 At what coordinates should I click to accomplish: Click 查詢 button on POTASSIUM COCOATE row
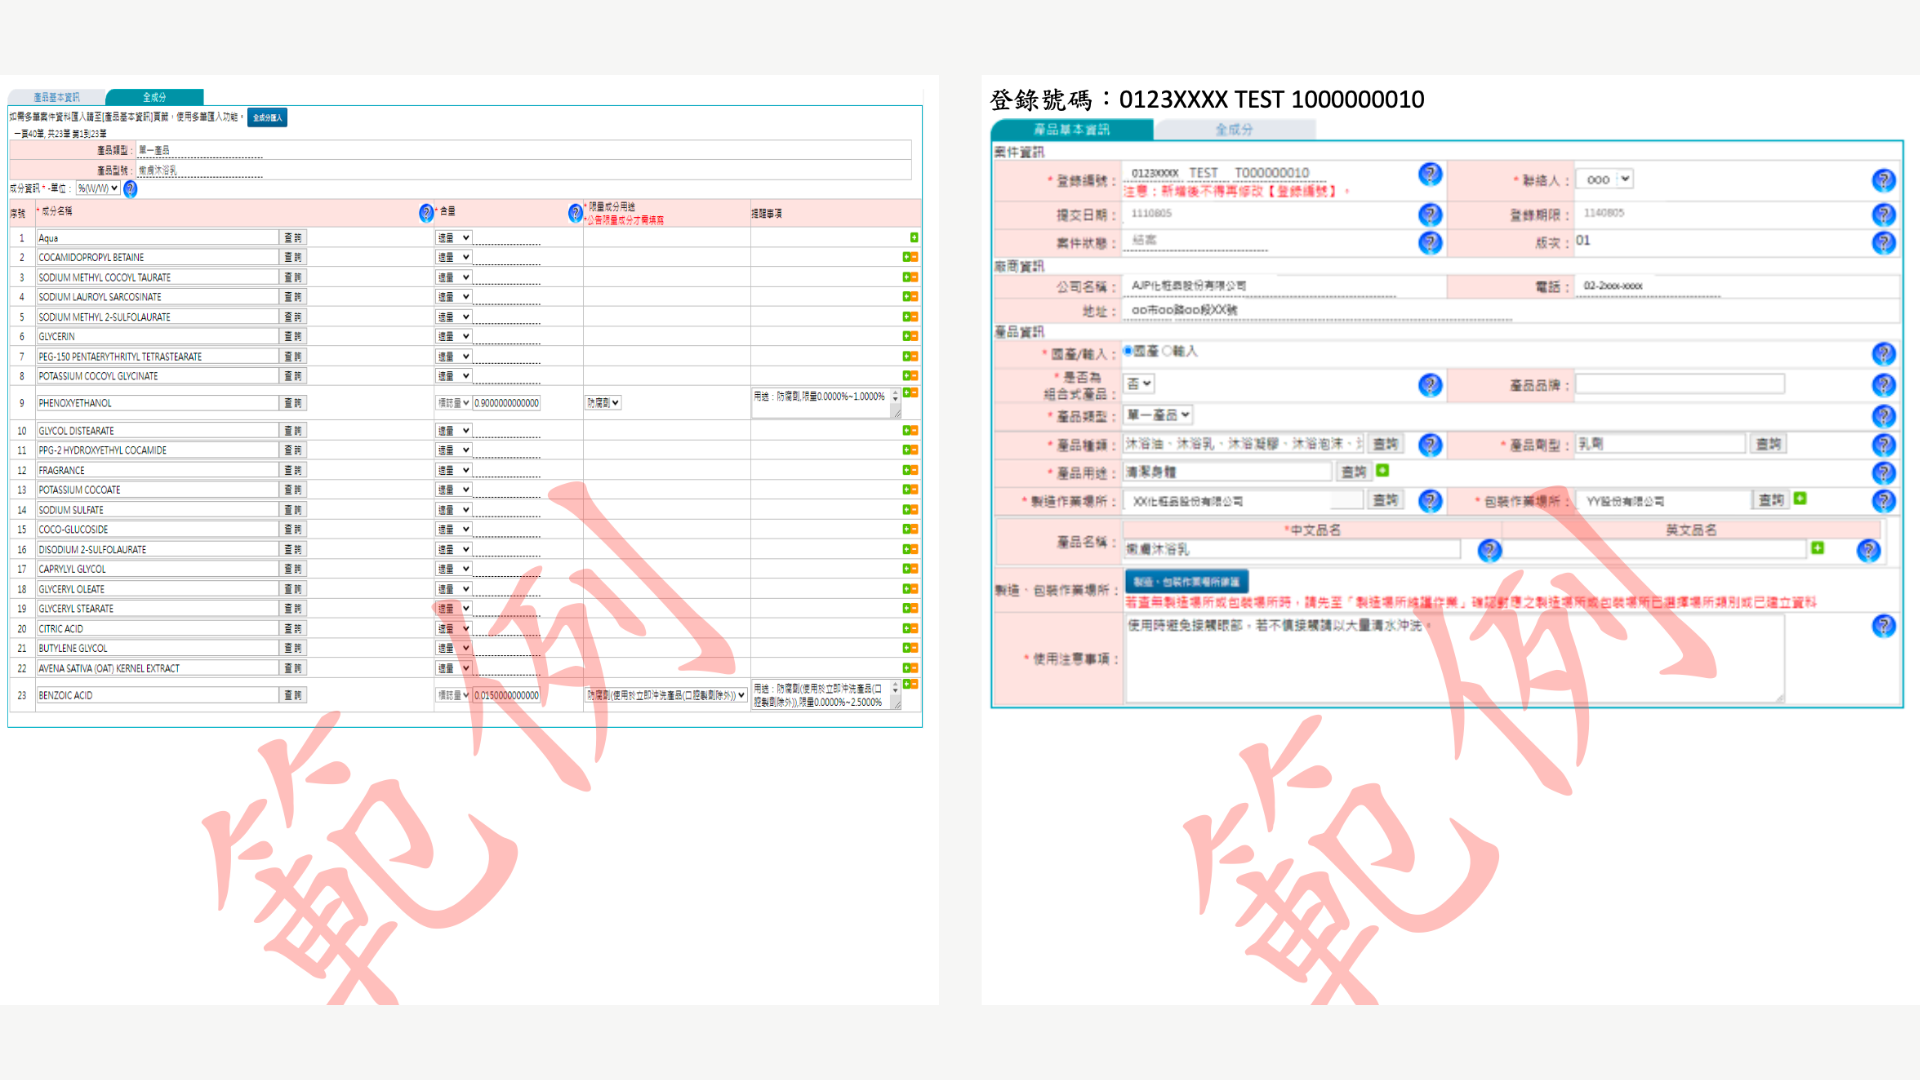293,490
